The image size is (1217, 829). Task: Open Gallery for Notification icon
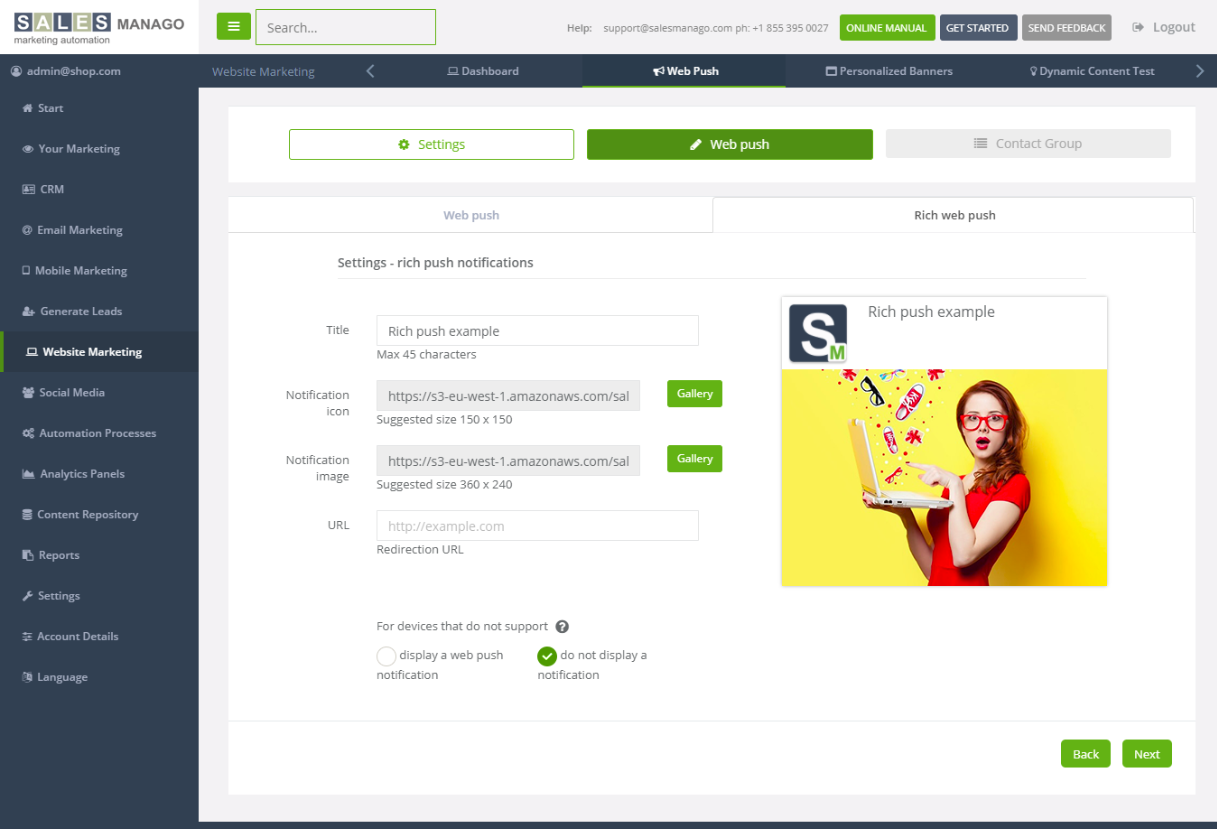click(x=694, y=394)
